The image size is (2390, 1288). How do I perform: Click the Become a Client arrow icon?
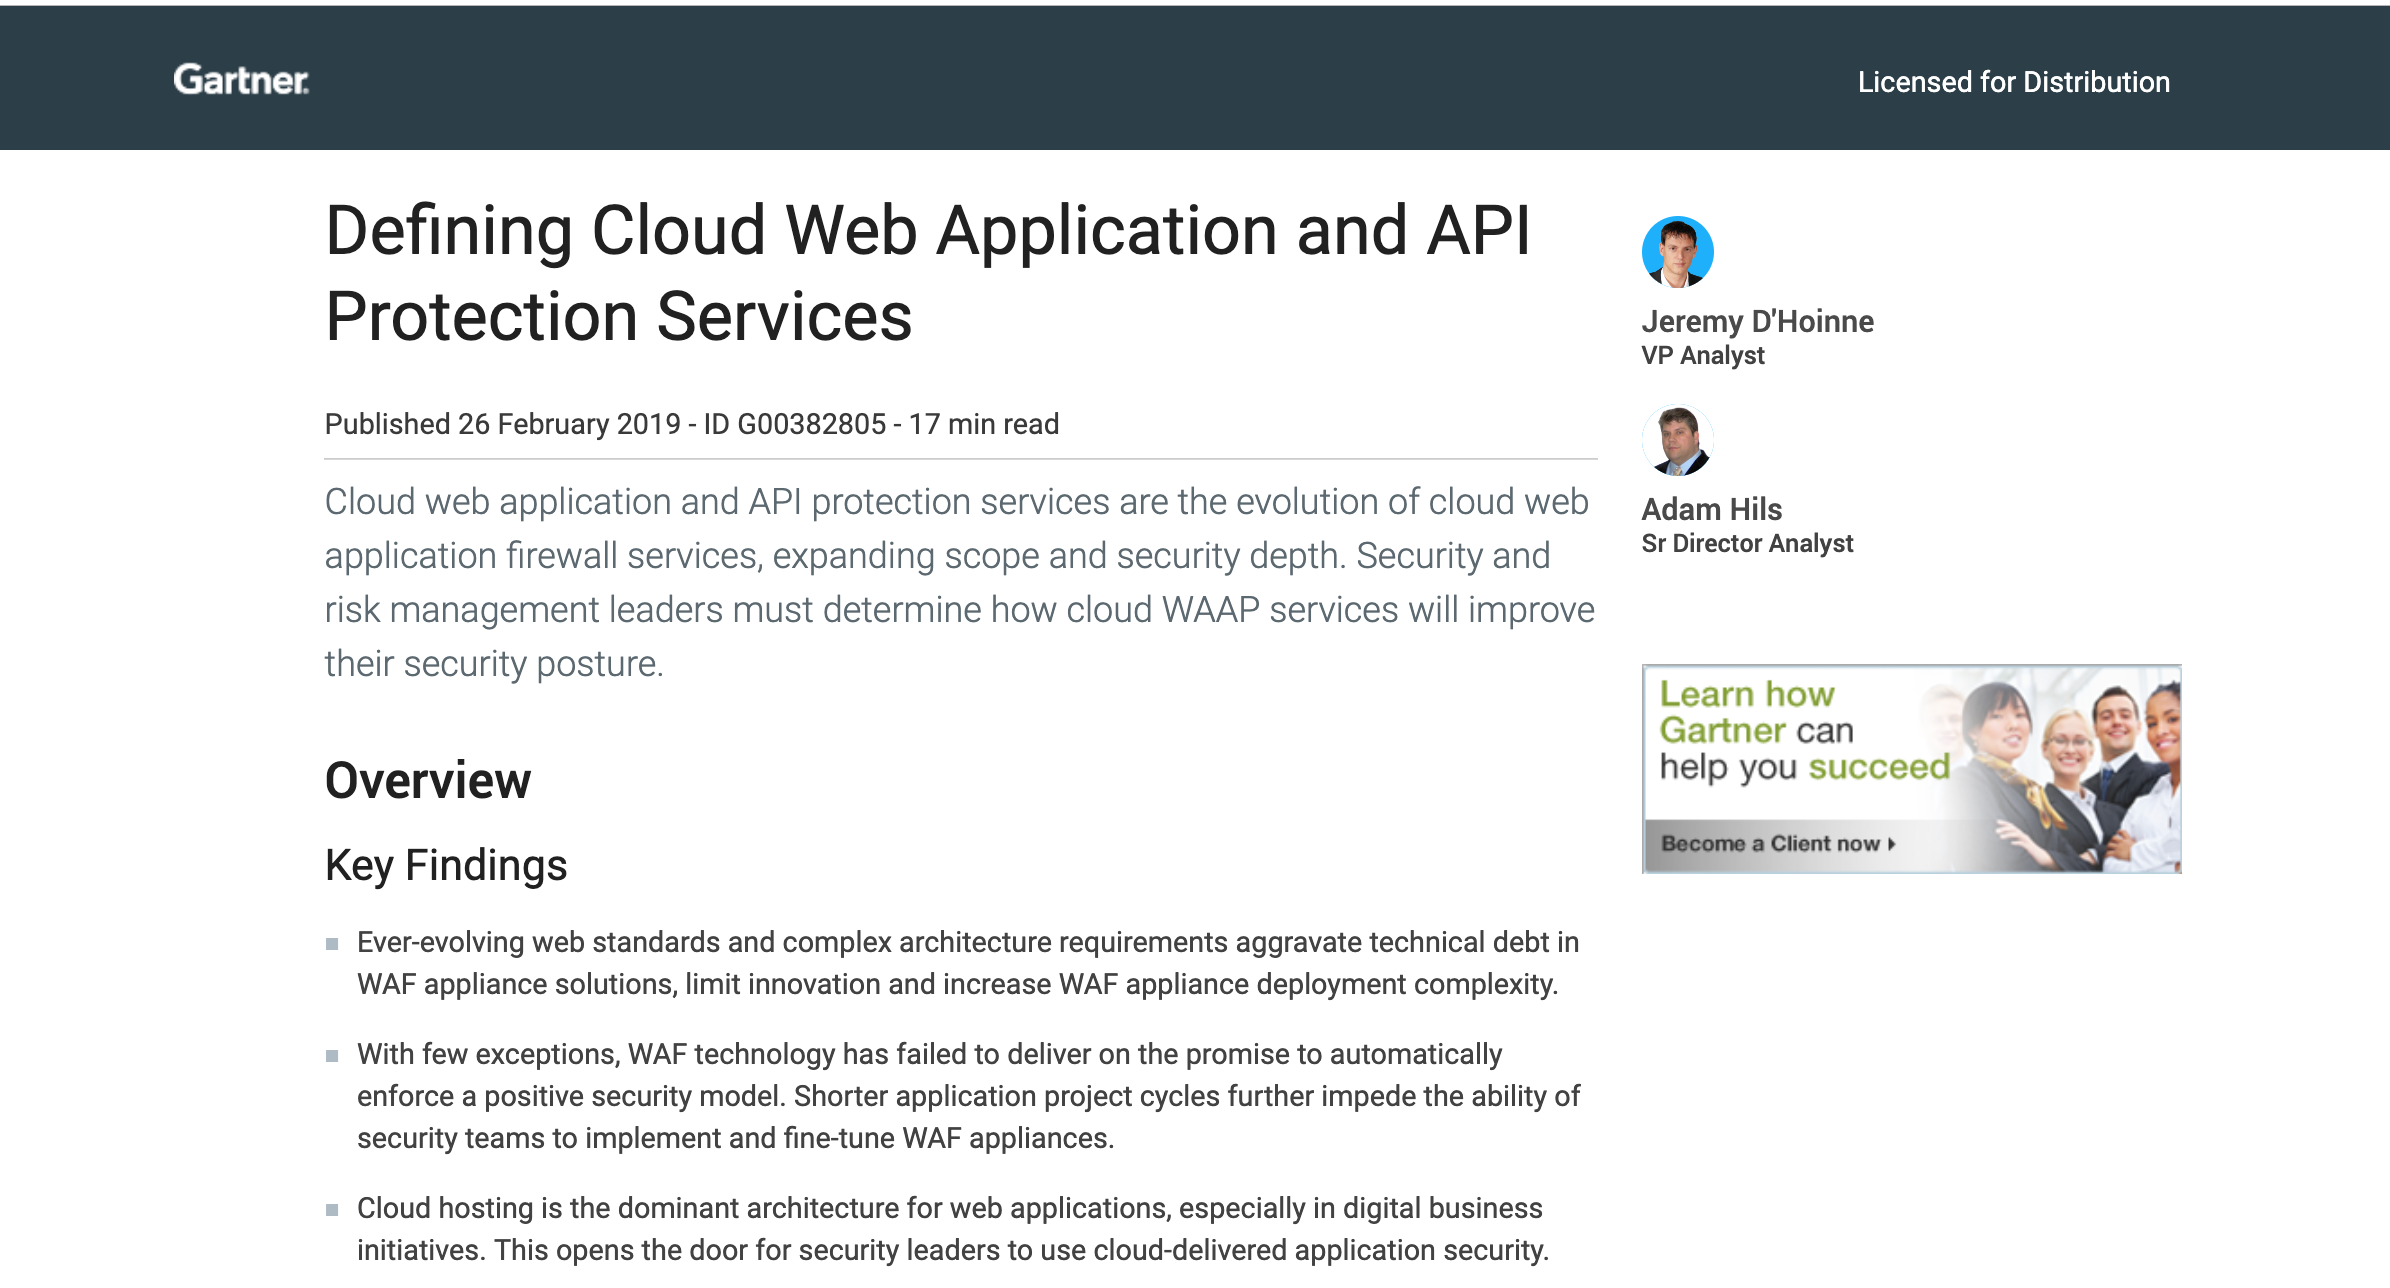pyautogui.click(x=1892, y=844)
